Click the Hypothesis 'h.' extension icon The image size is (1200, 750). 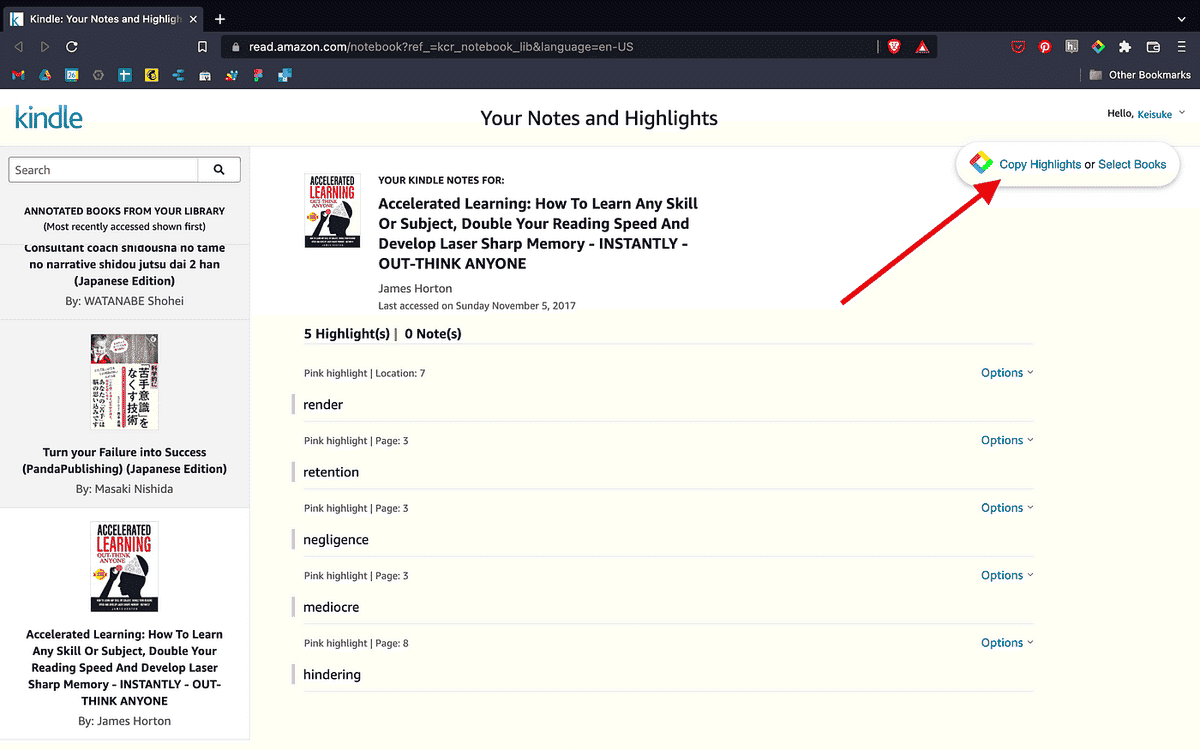1072,47
